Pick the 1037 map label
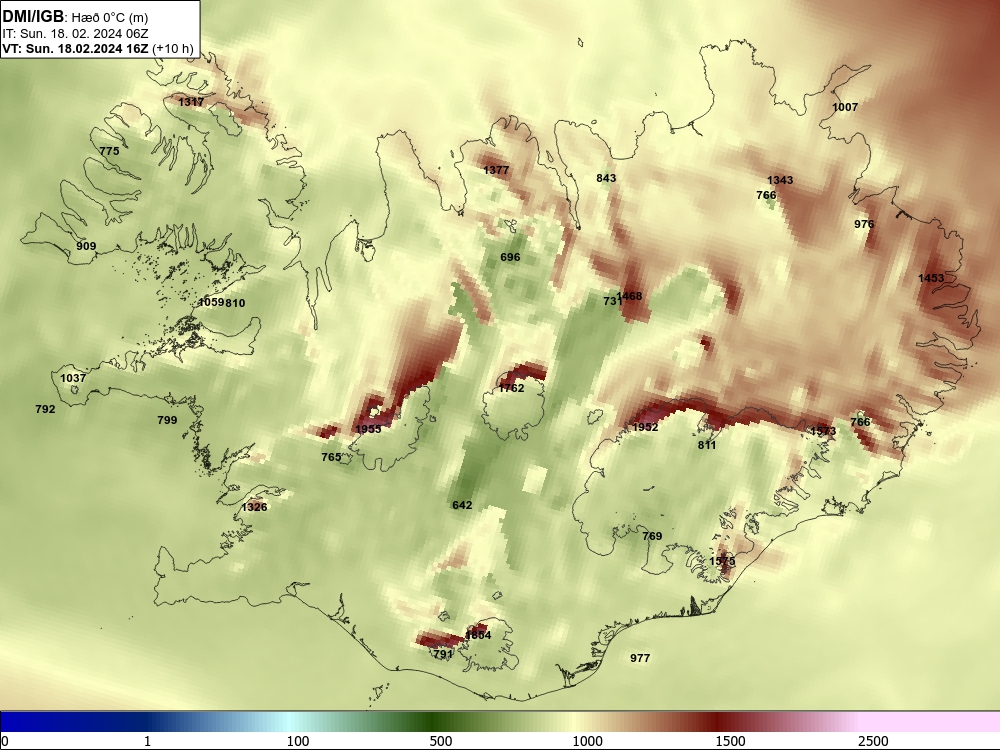This screenshot has height=750, width=1000. pyautogui.click(x=73, y=378)
